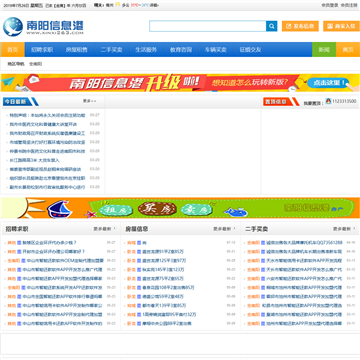The width and height of the screenshot is (360, 360).
Task: Open the 商家入驻 orange button
Action: click(x=341, y=26)
